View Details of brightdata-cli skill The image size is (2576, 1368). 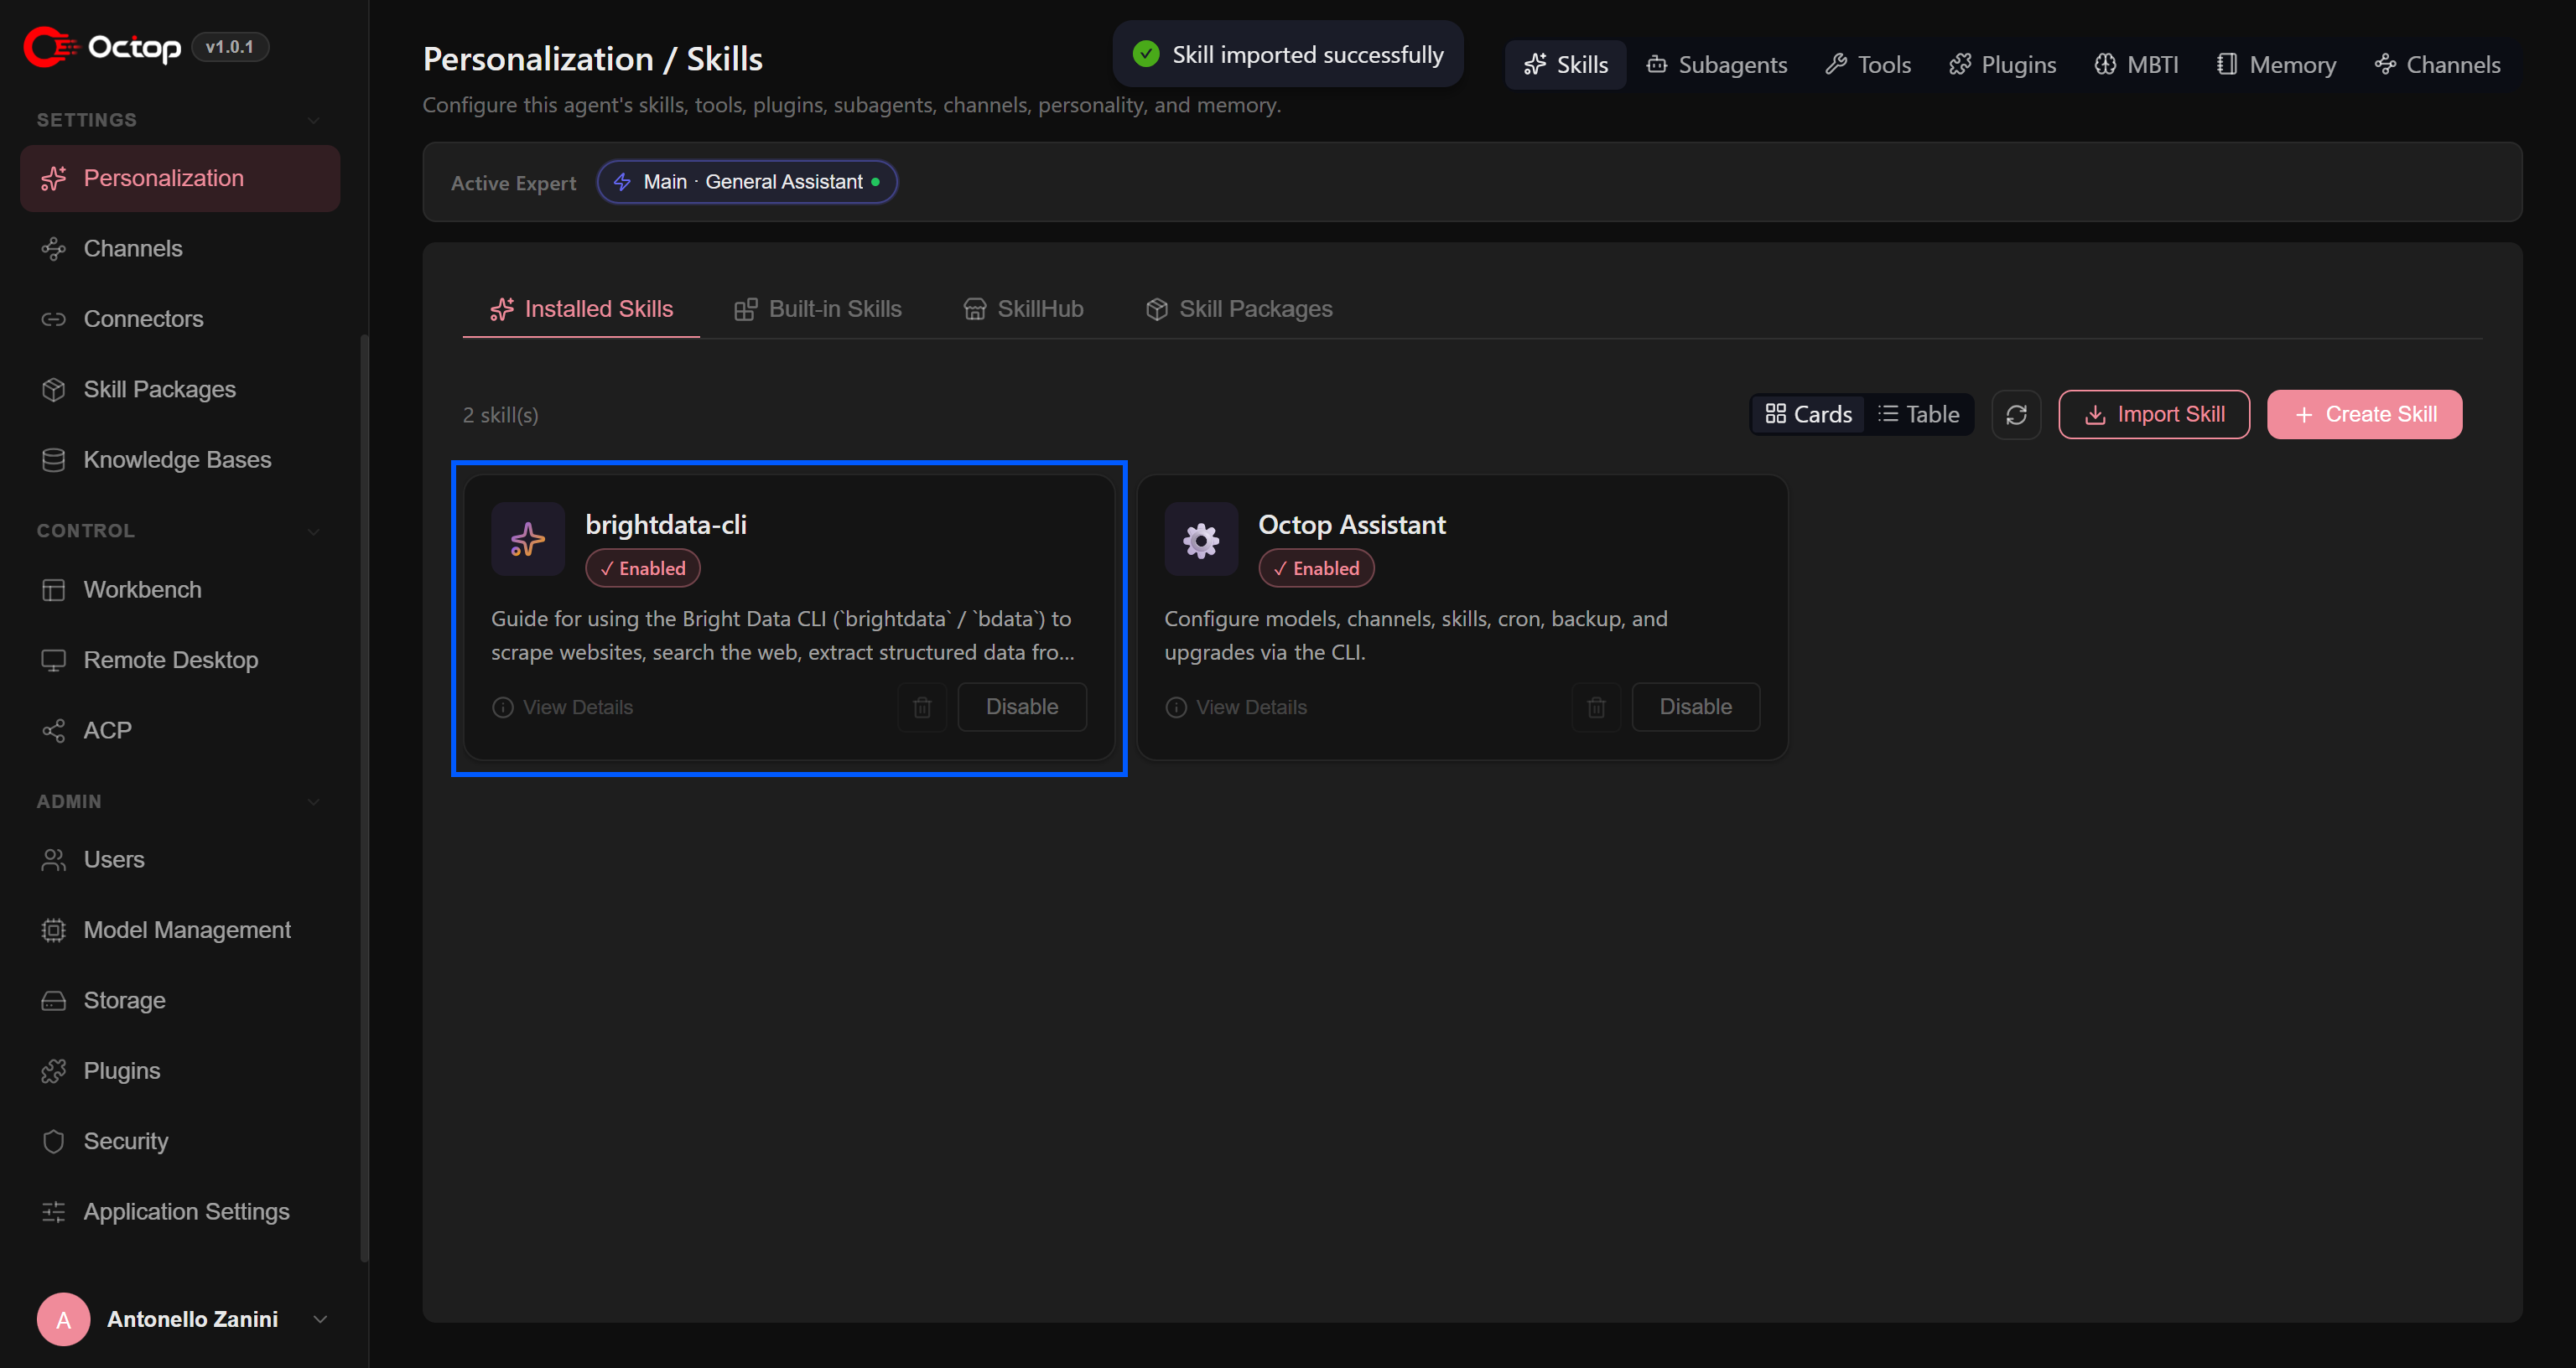pos(562,707)
